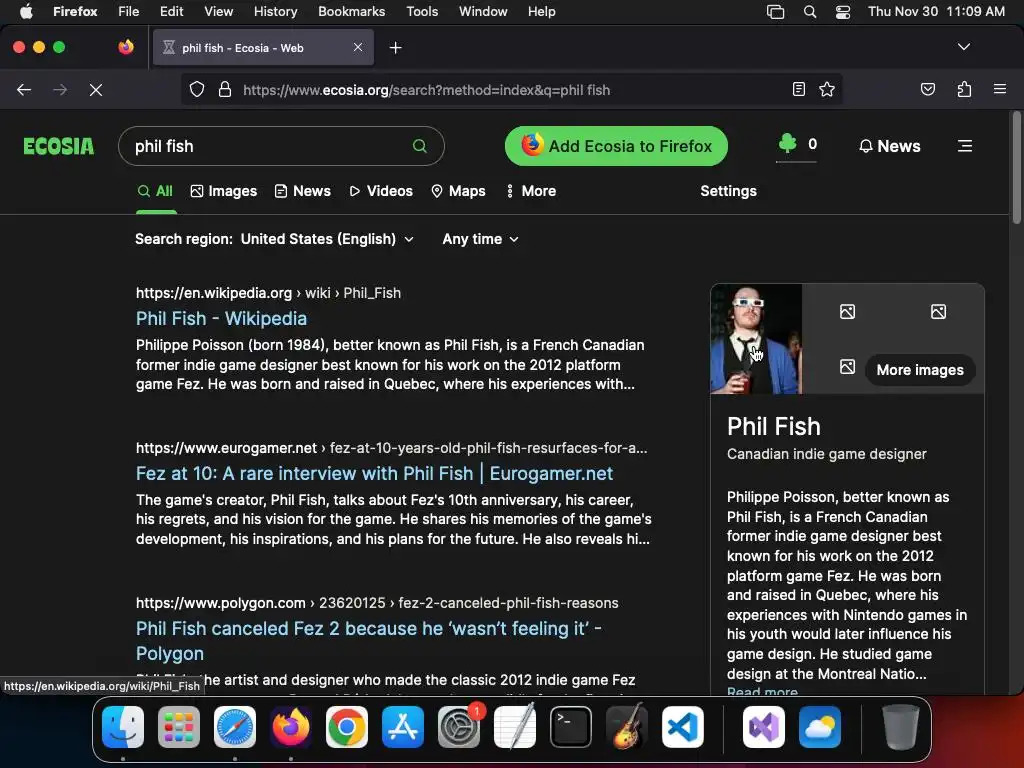
Task: Close the phil fish Ecosia tab
Action: pyautogui.click(x=358, y=47)
